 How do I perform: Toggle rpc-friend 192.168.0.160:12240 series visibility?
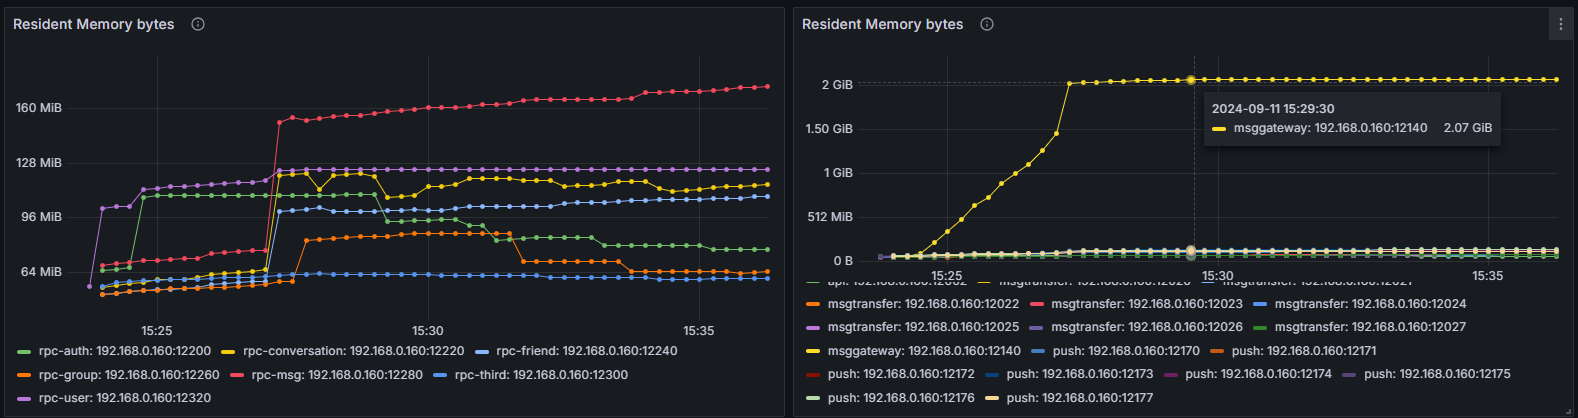[x=586, y=351]
